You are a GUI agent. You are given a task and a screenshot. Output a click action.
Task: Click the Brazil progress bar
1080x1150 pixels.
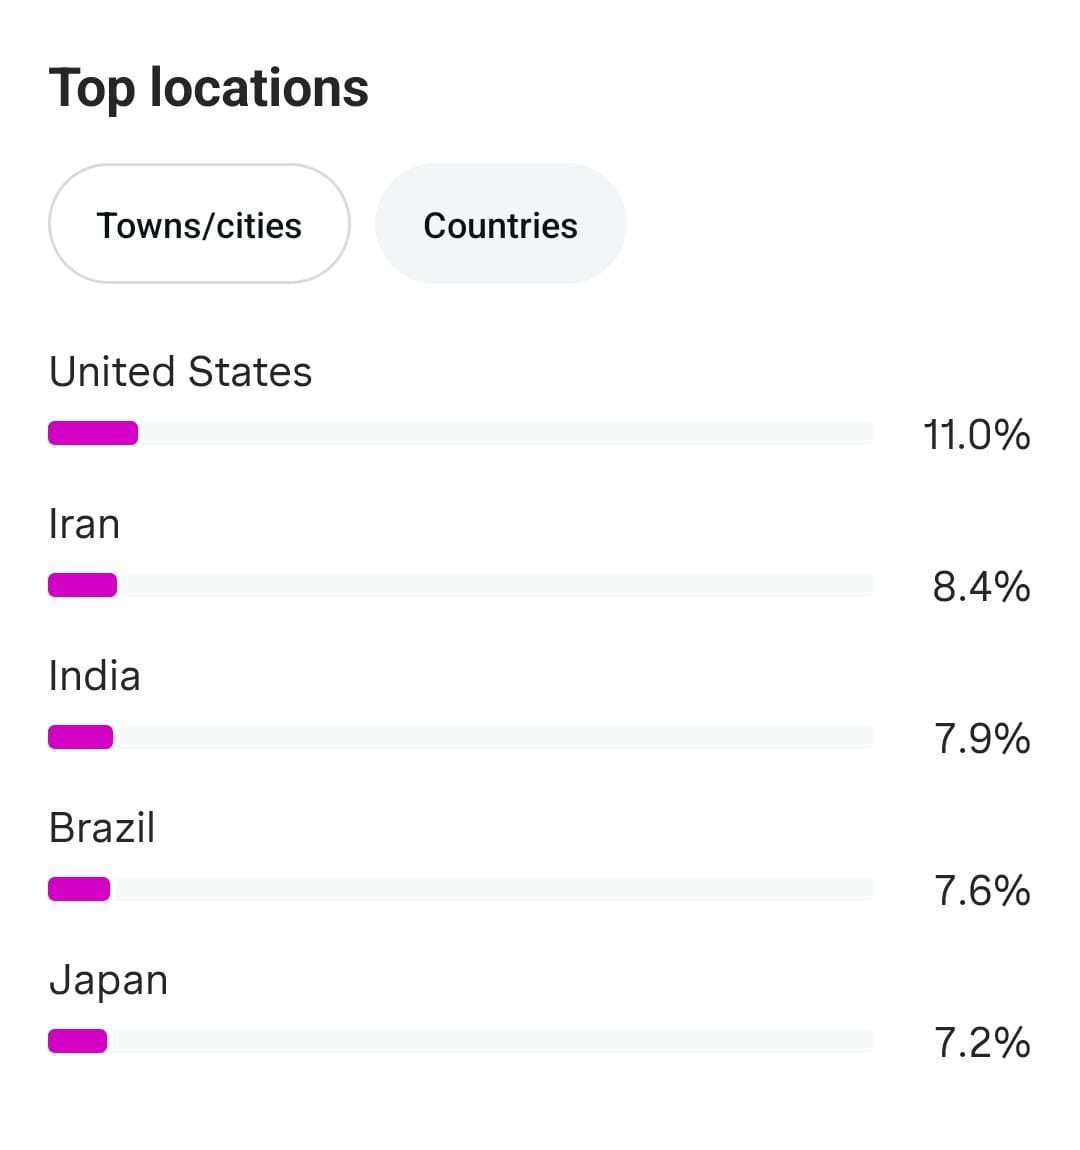[460, 889]
